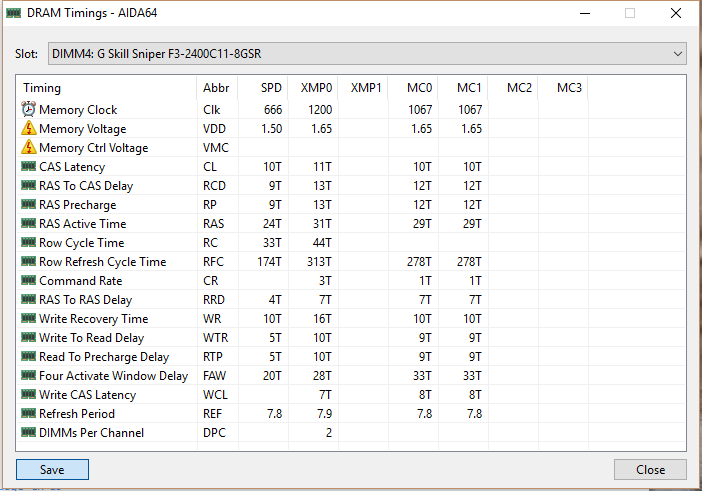Click the RAM icon beside Row Refresh Cycle Time
Screen dimensions: 702x491
click(x=29, y=261)
